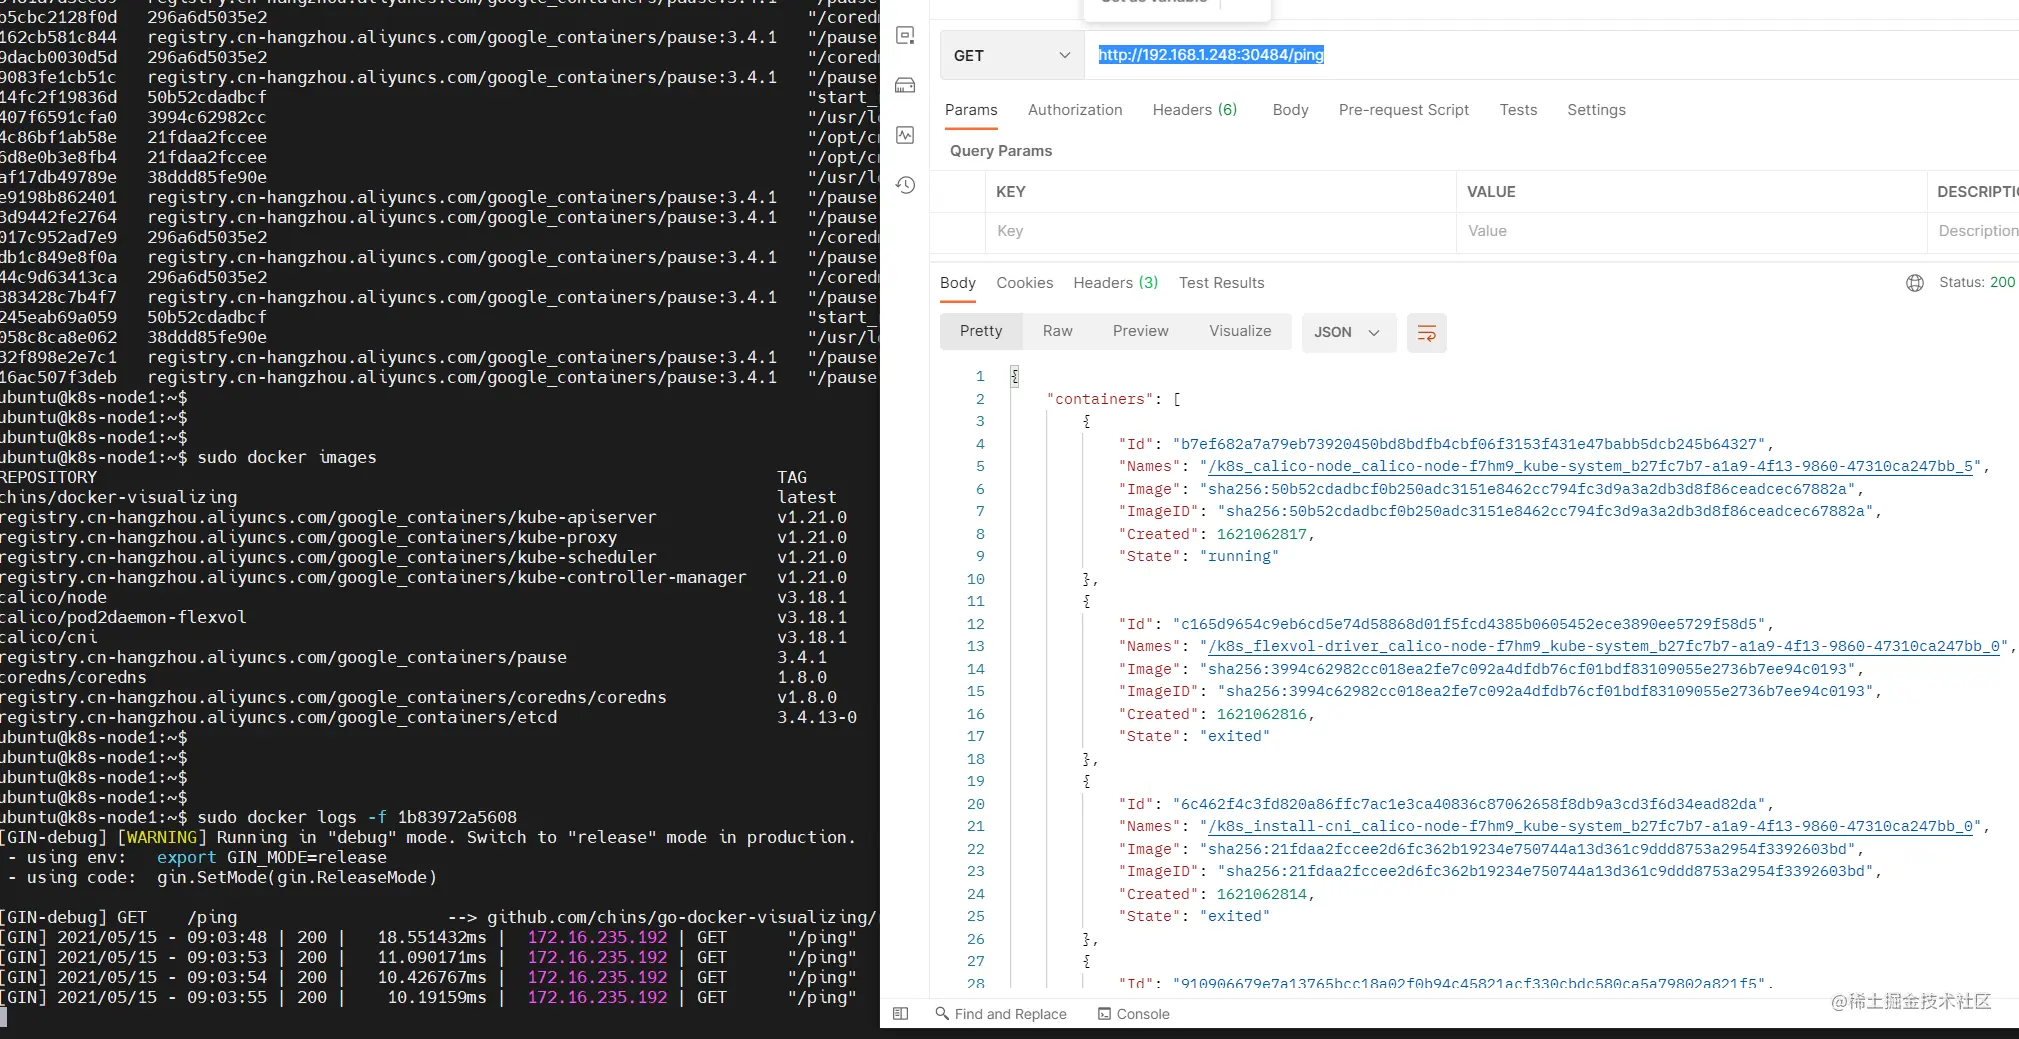Open the History sidebar icon

905,185
